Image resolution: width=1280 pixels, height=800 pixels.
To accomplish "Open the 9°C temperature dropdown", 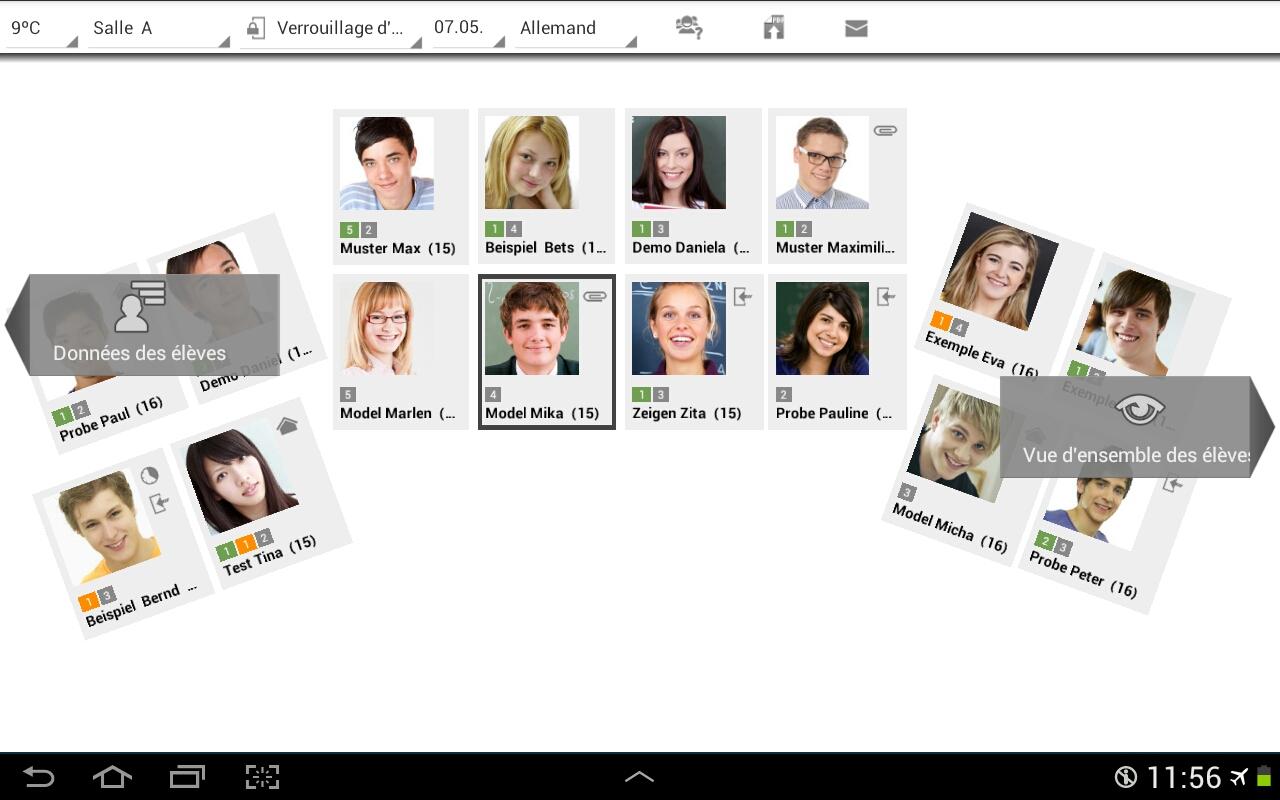I will [x=42, y=28].
